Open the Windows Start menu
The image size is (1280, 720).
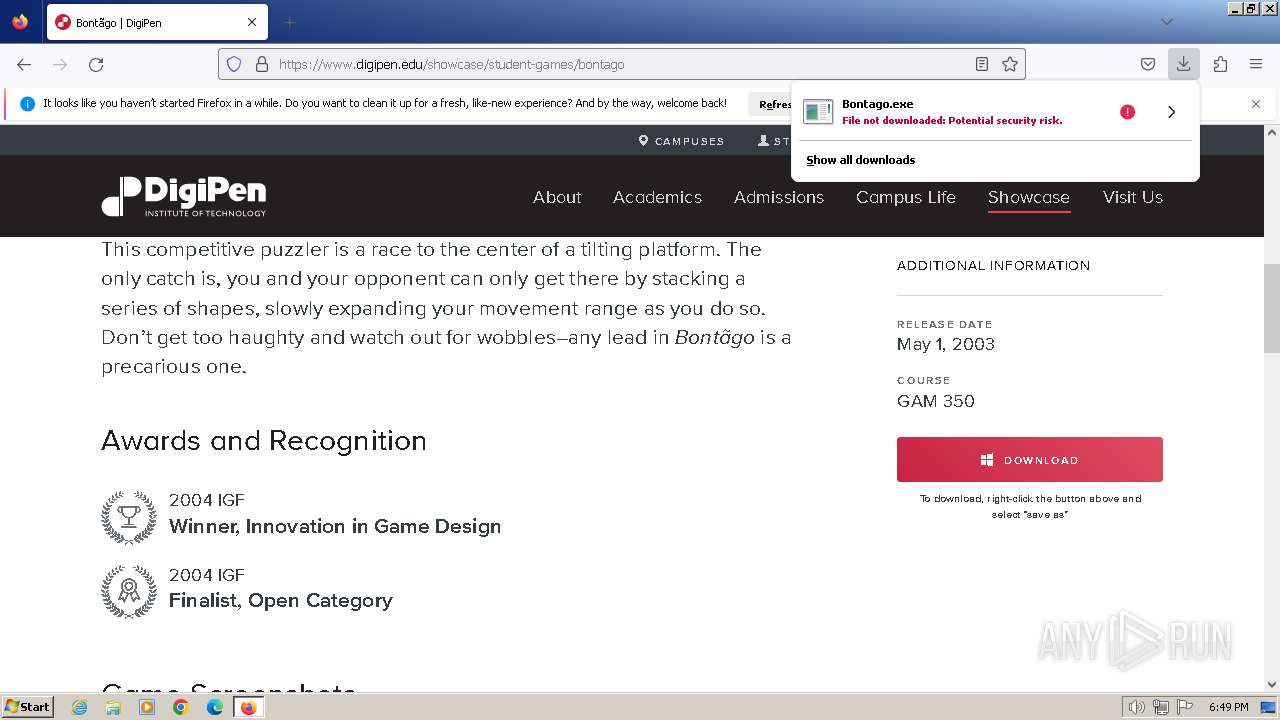coord(28,706)
